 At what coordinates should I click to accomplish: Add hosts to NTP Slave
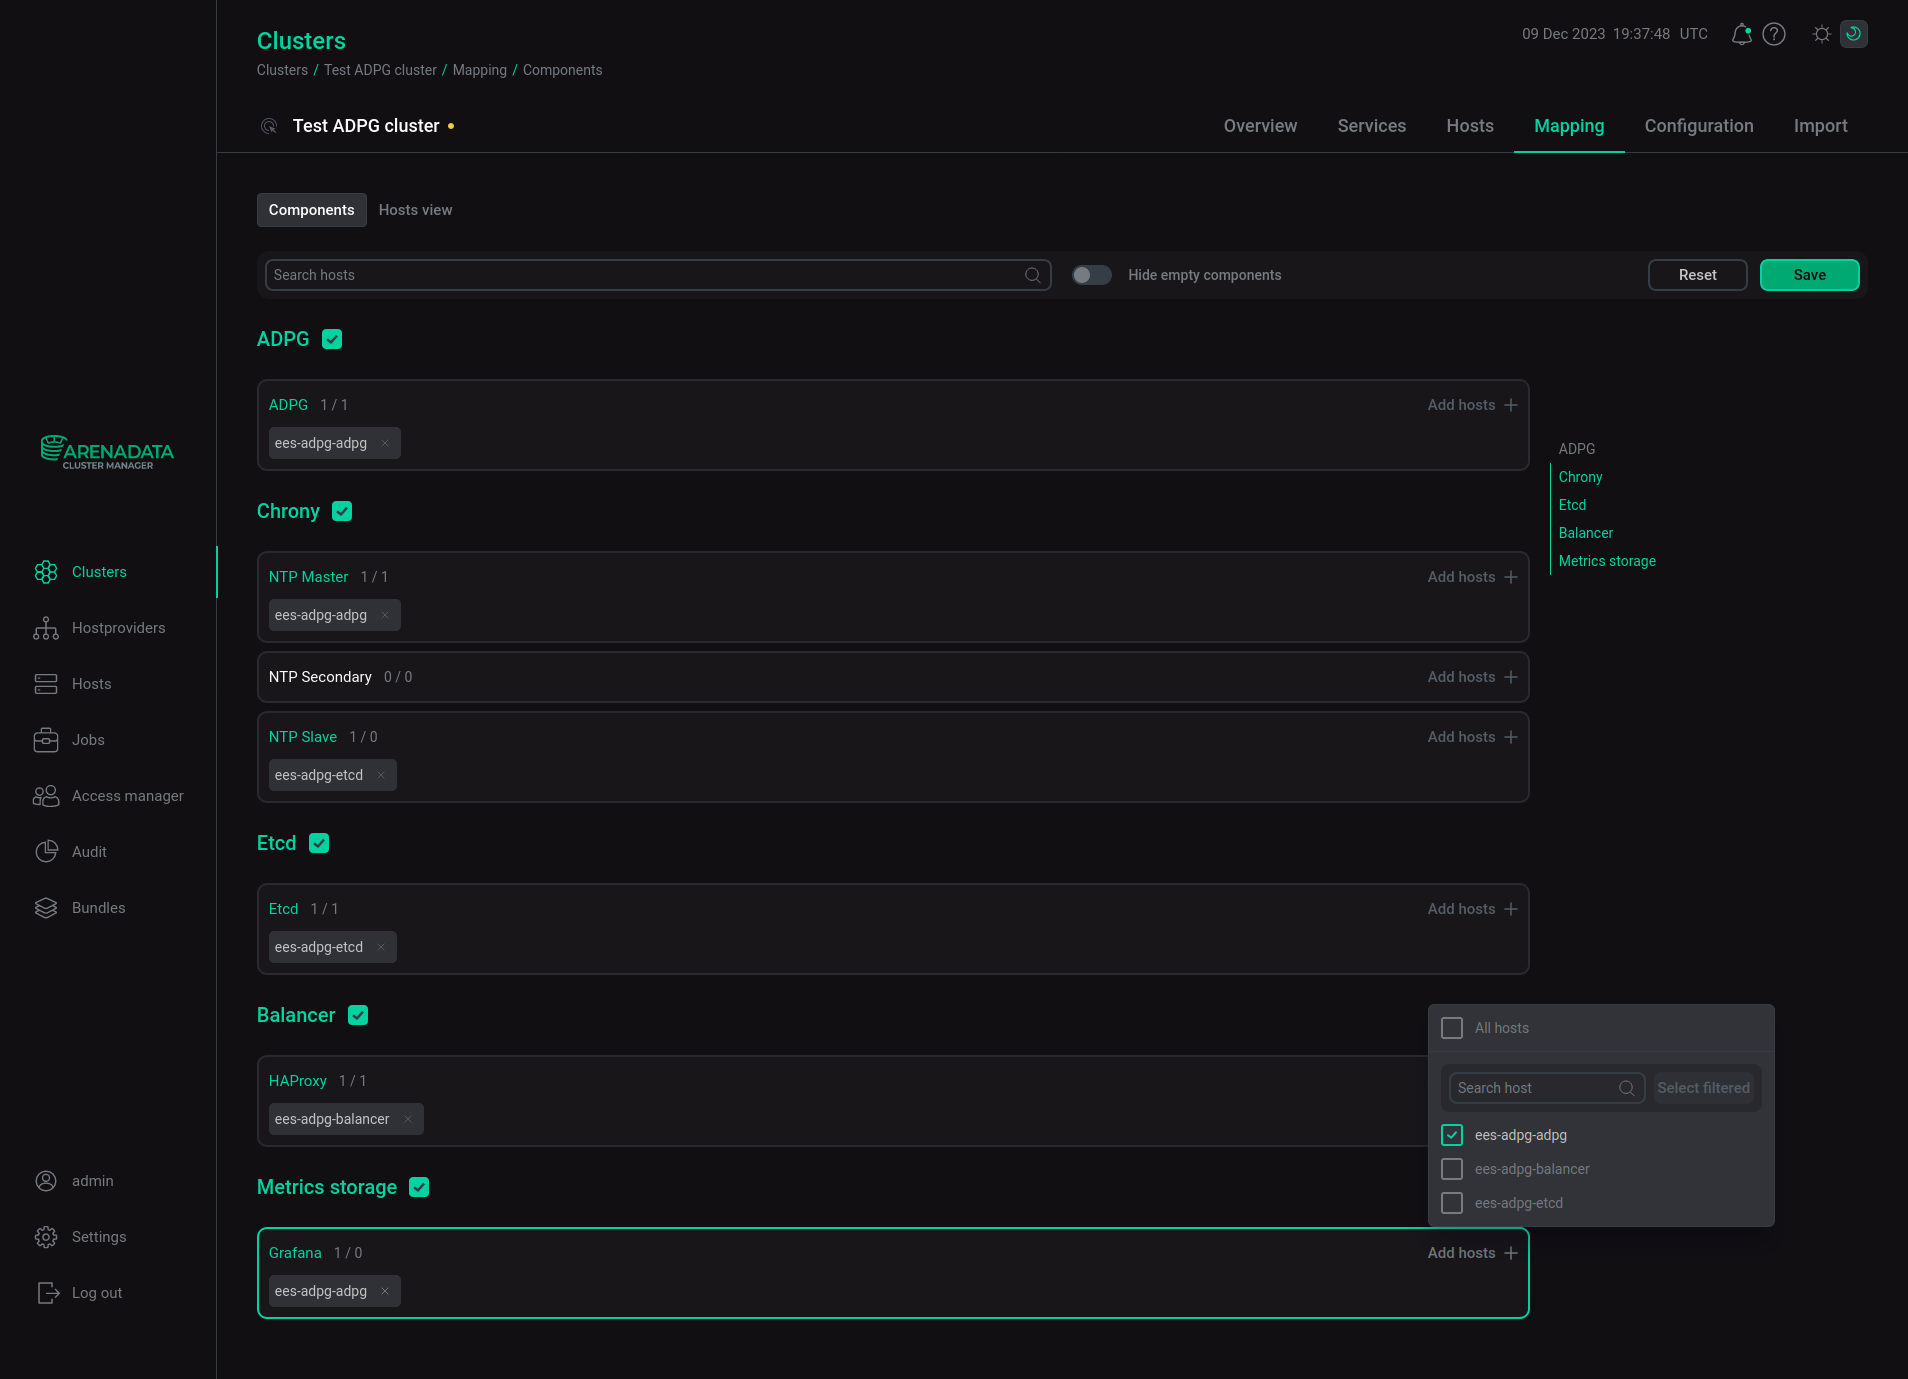1472,737
